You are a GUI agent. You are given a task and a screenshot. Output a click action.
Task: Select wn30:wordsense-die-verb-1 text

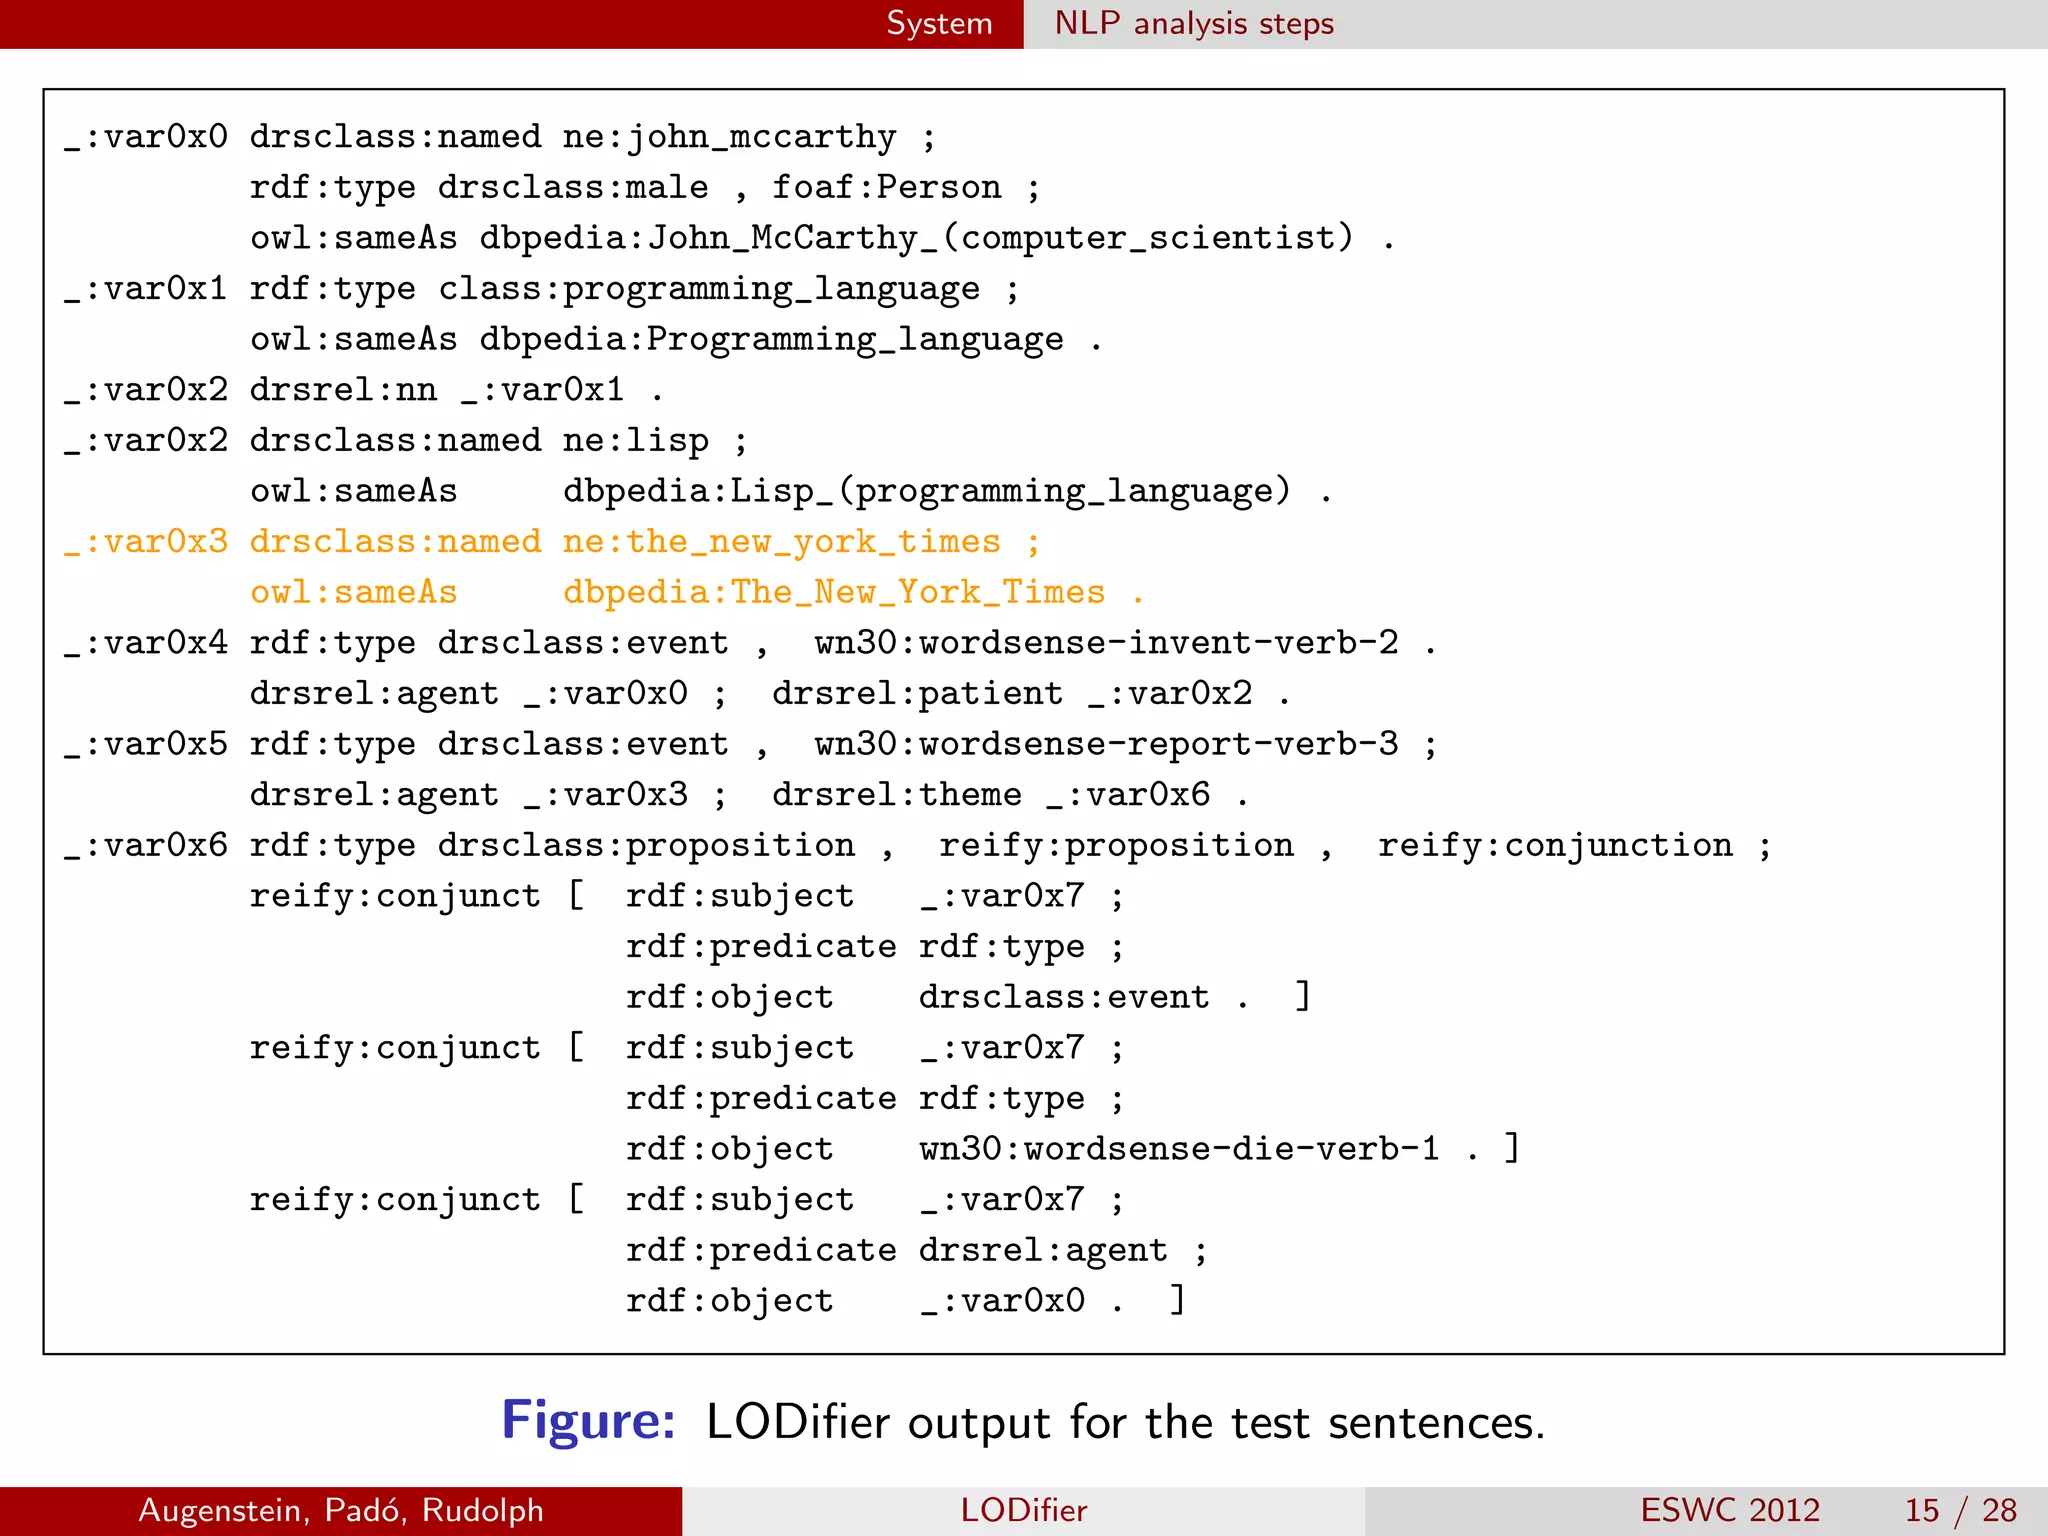1180,1149
